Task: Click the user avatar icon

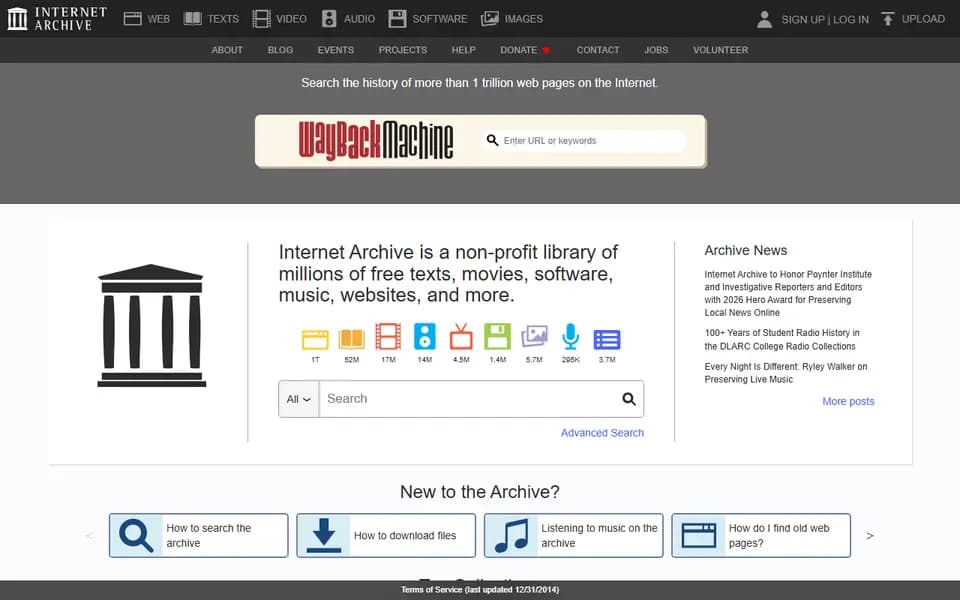Action: click(x=764, y=19)
